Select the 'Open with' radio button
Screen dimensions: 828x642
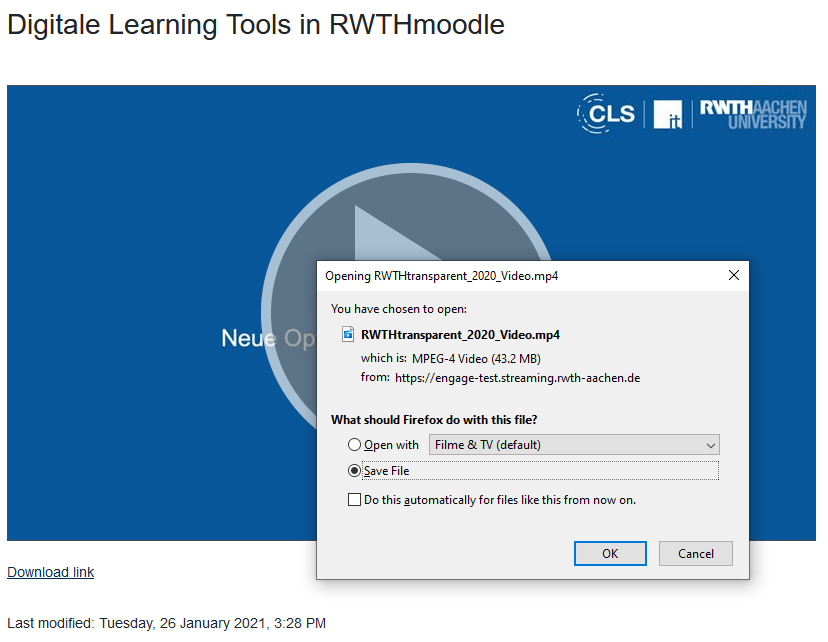(354, 445)
